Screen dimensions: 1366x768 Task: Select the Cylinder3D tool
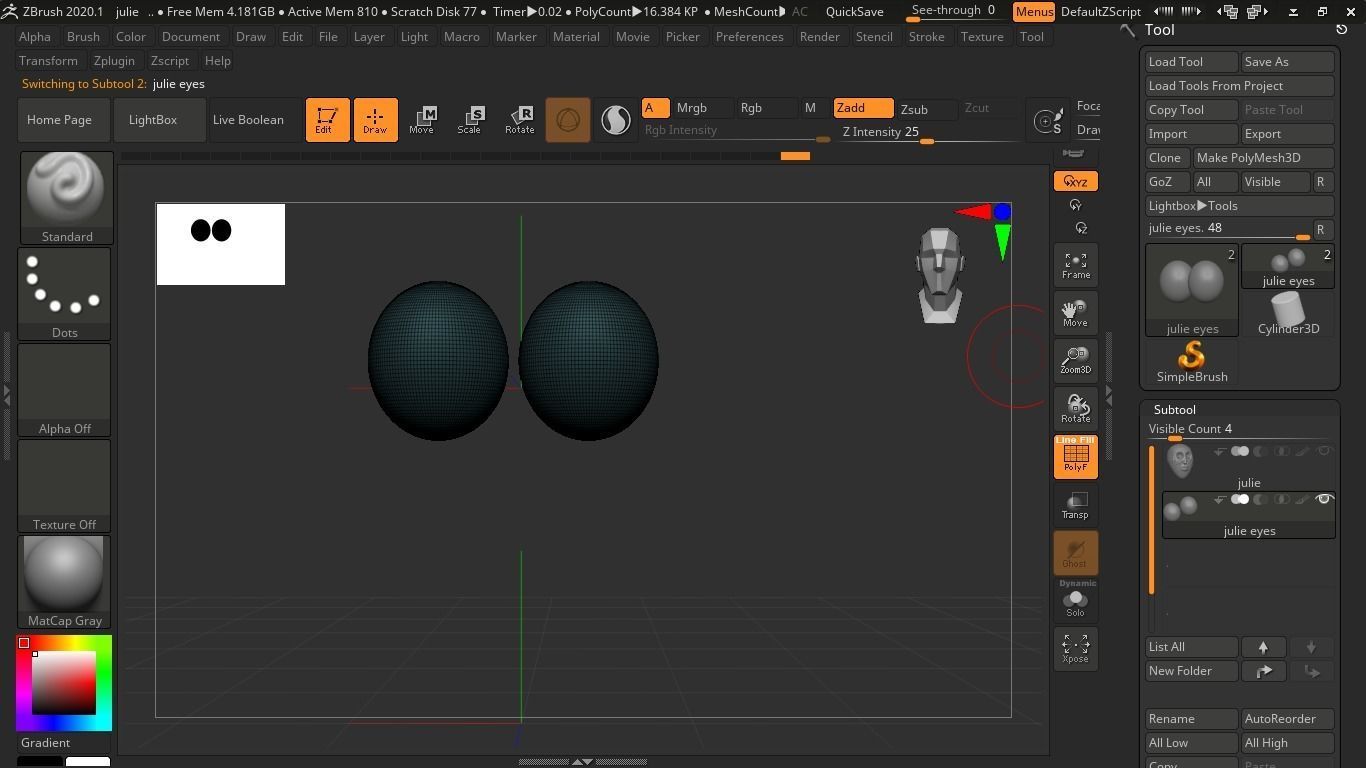pos(1288,314)
